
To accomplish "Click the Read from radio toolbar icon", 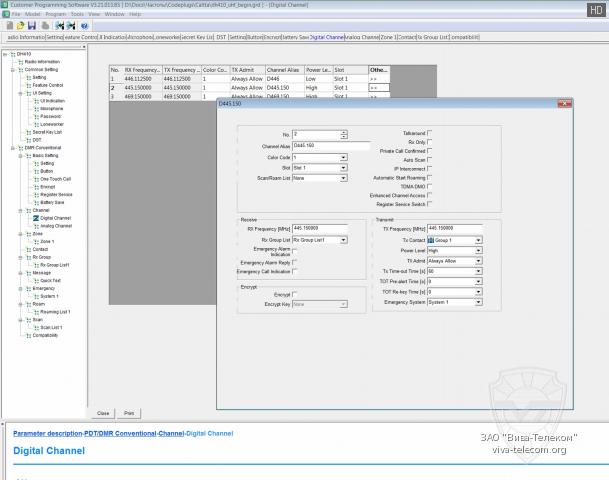I will [59, 26].
